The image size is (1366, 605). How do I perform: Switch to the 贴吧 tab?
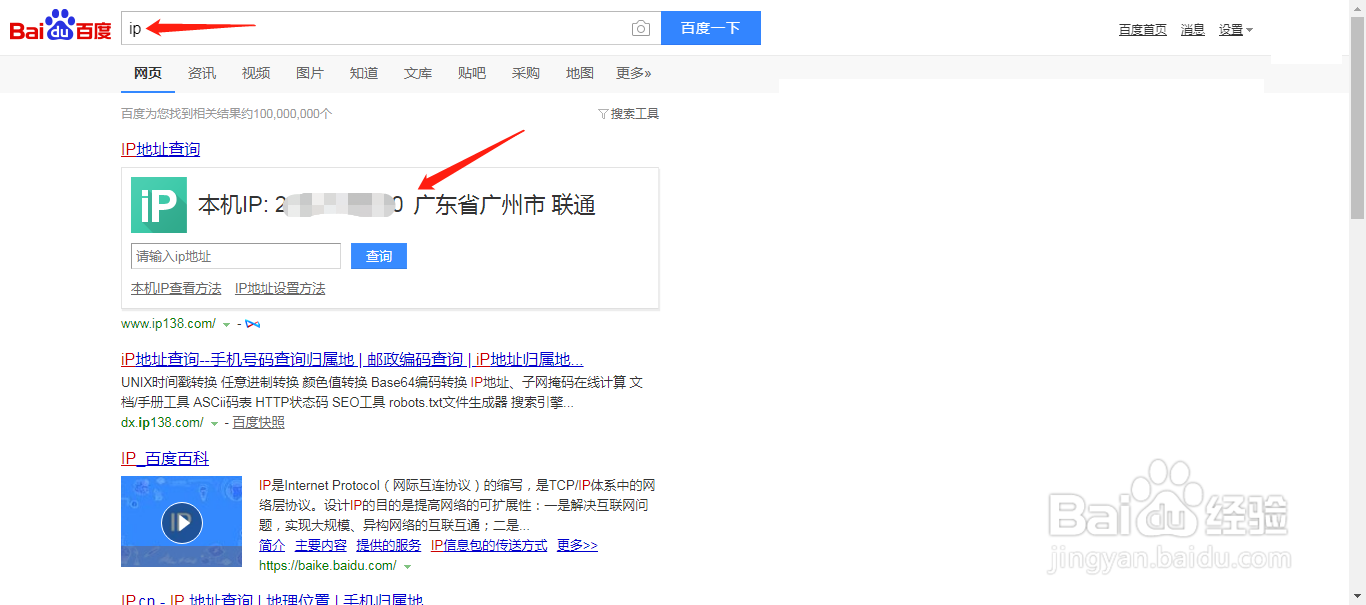(x=472, y=73)
